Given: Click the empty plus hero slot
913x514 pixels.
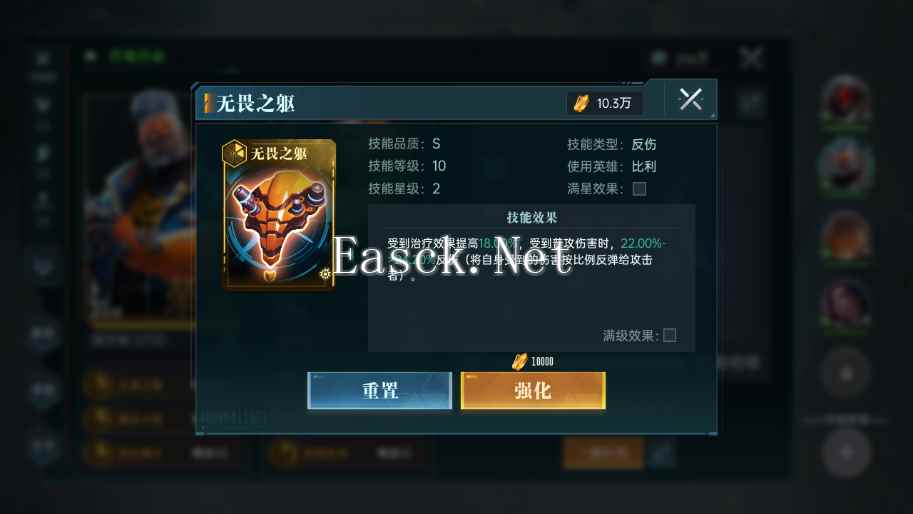Looking at the screenshot, I should 845,373.
